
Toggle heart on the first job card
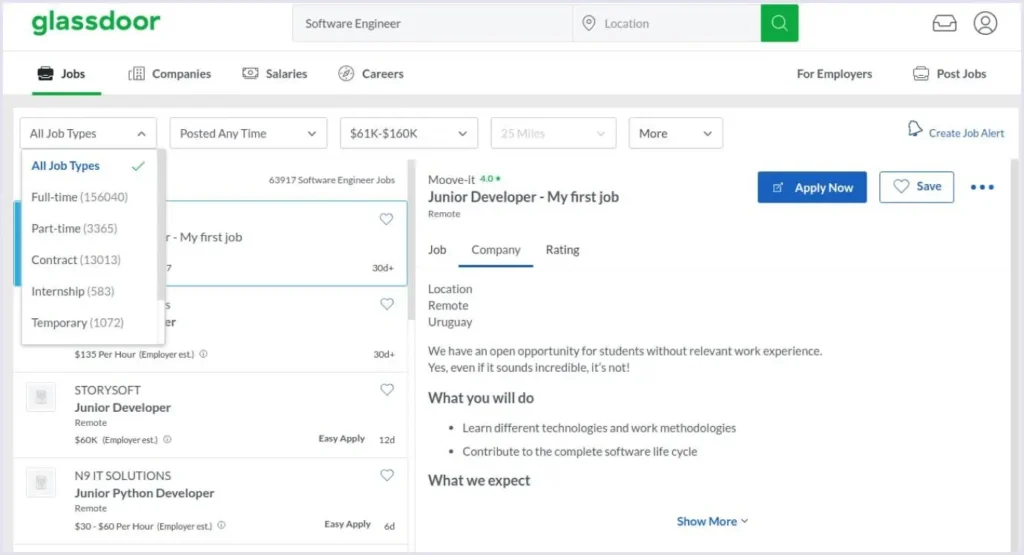(x=387, y=219)
